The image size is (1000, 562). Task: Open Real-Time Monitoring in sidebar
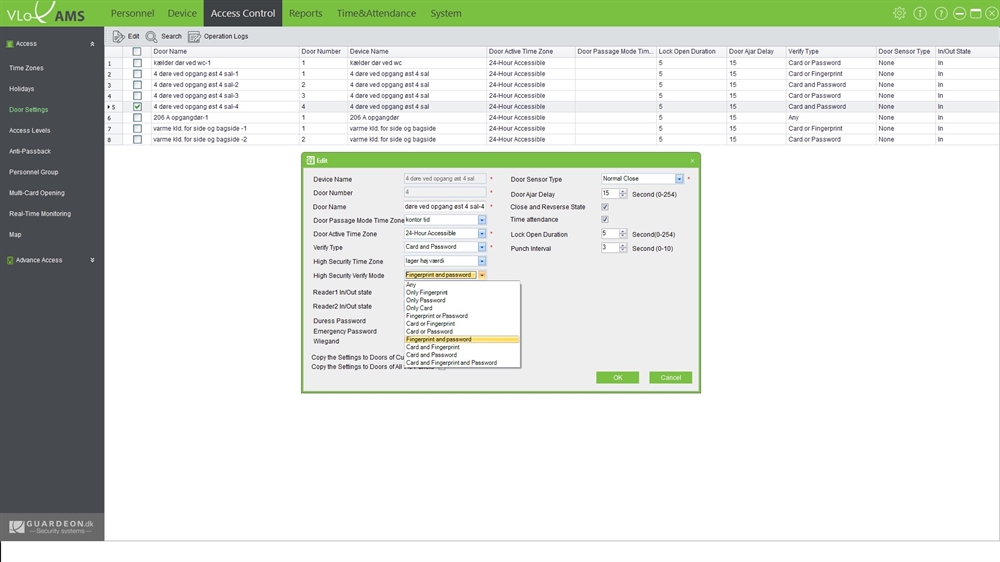pyautogui.click(x=40, y=214)
